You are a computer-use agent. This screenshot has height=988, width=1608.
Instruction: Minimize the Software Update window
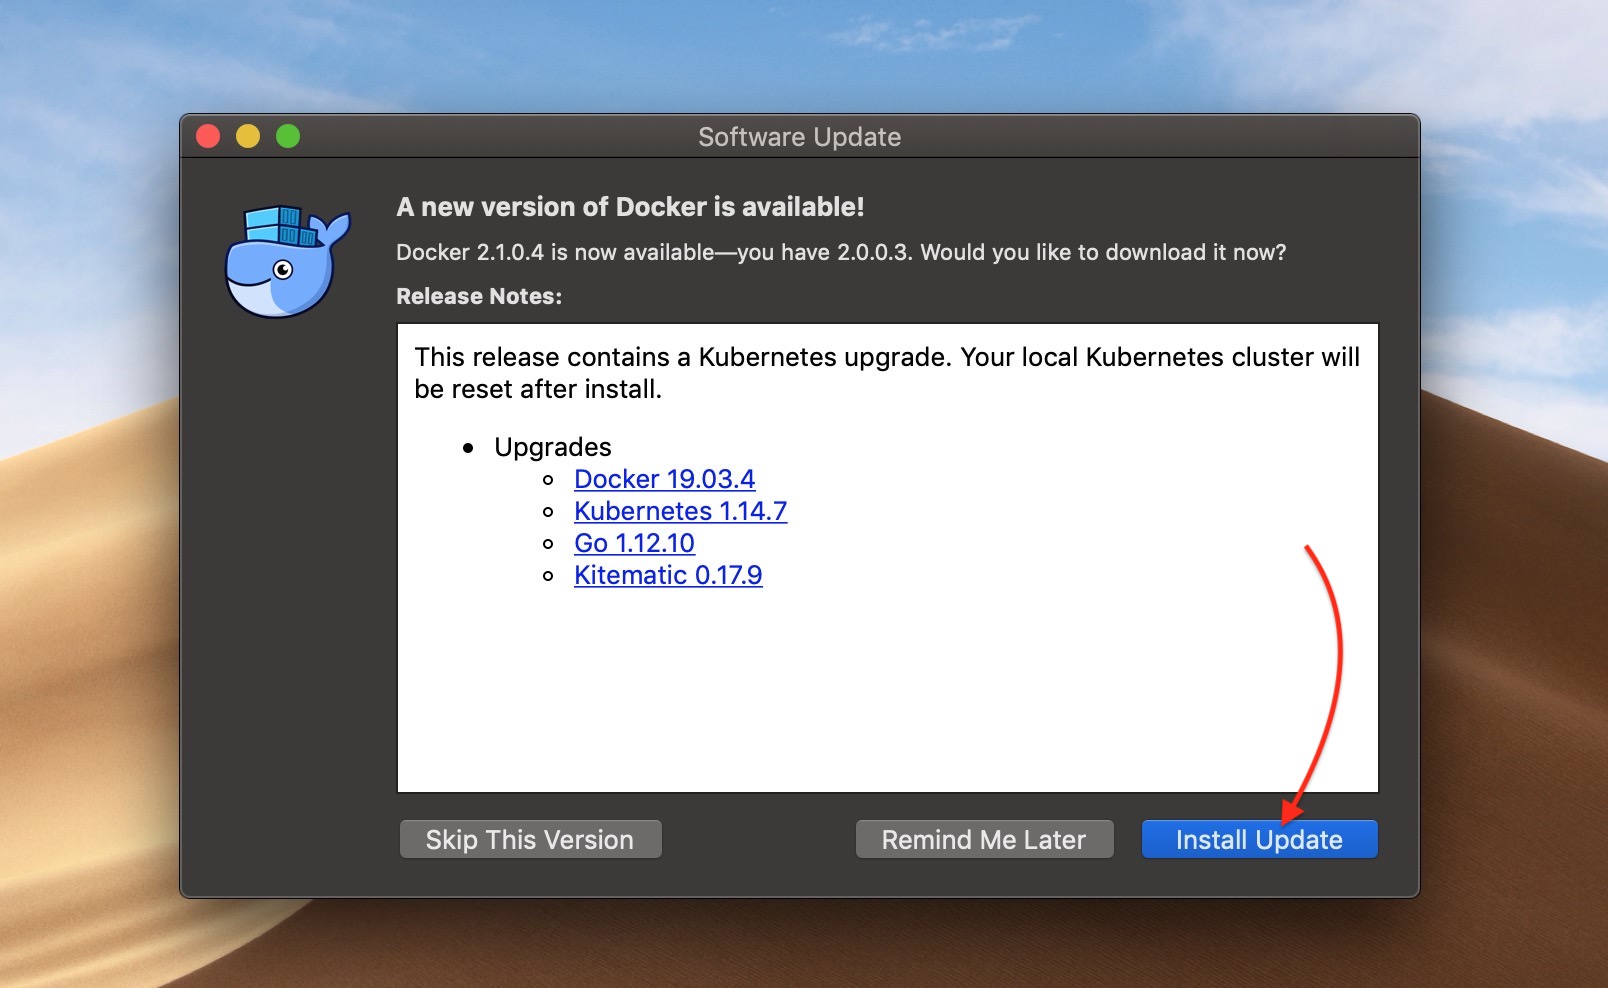pos(248,136)
